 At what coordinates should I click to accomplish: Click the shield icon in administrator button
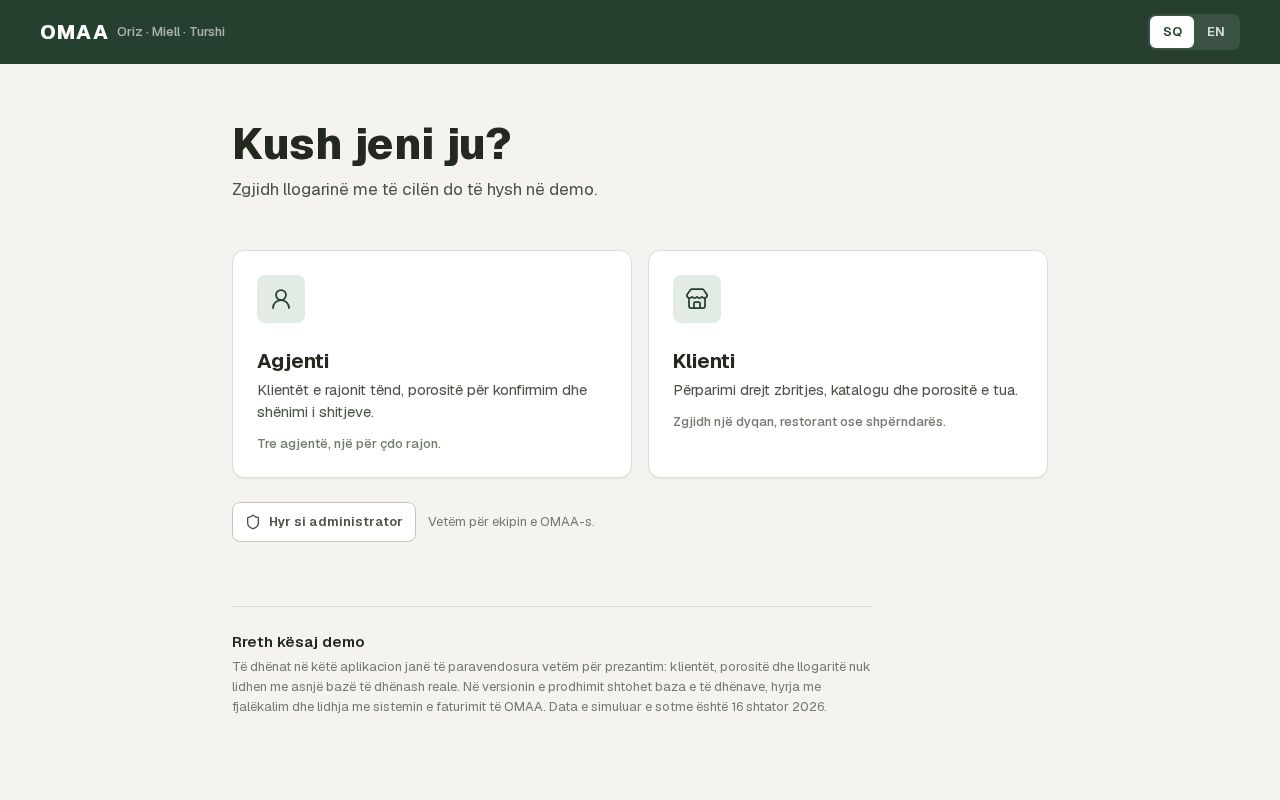tap(253, 522)
